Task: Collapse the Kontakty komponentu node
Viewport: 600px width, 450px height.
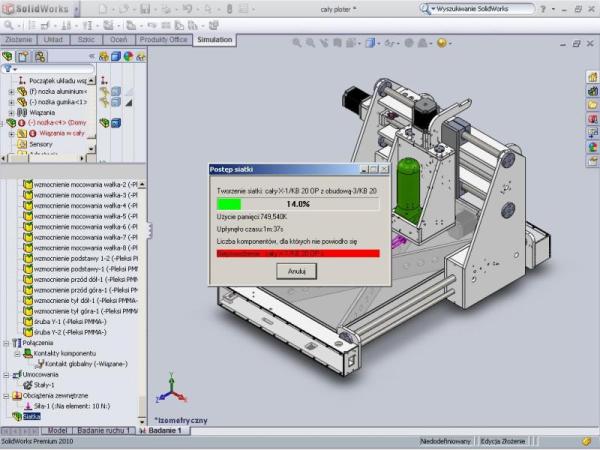Action: (17, 354)
